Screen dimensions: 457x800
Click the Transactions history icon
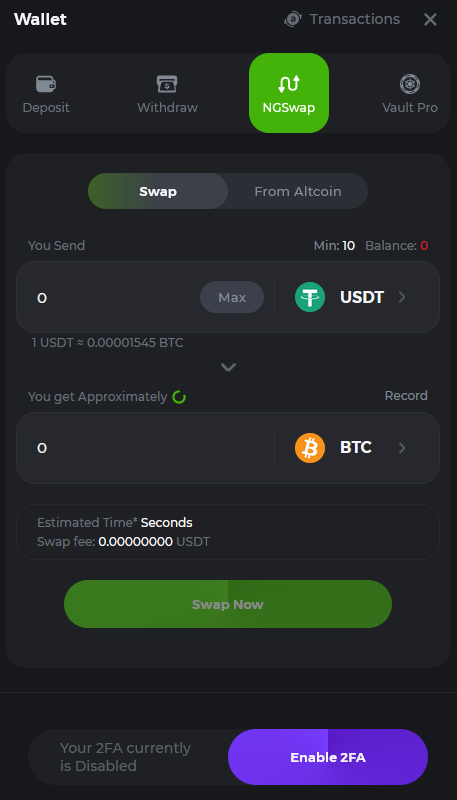(293, 19)
